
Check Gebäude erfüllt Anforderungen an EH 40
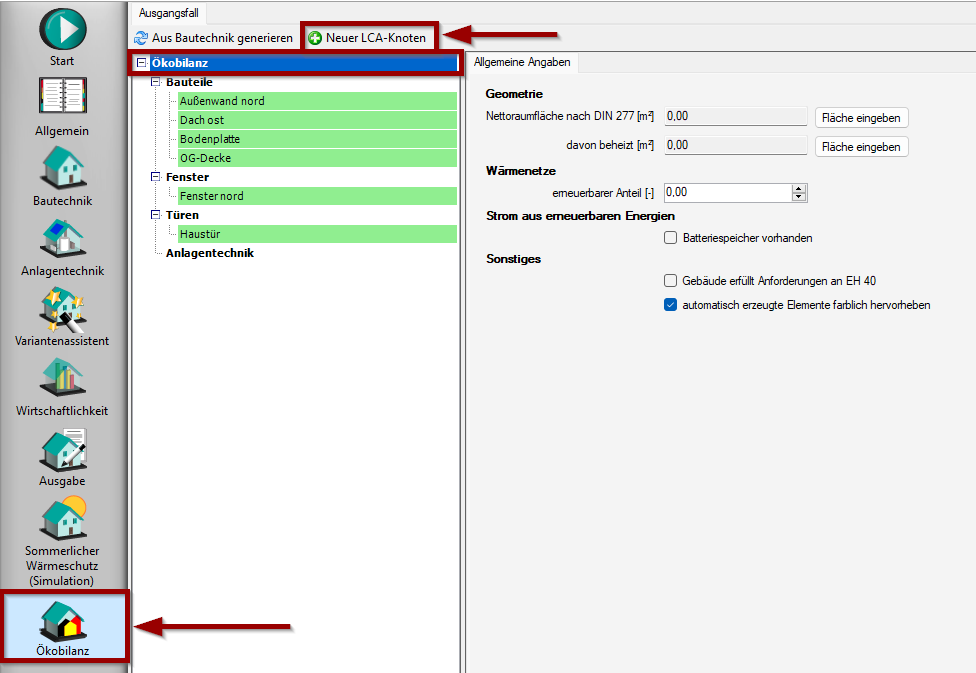click(x=671, y=281)
